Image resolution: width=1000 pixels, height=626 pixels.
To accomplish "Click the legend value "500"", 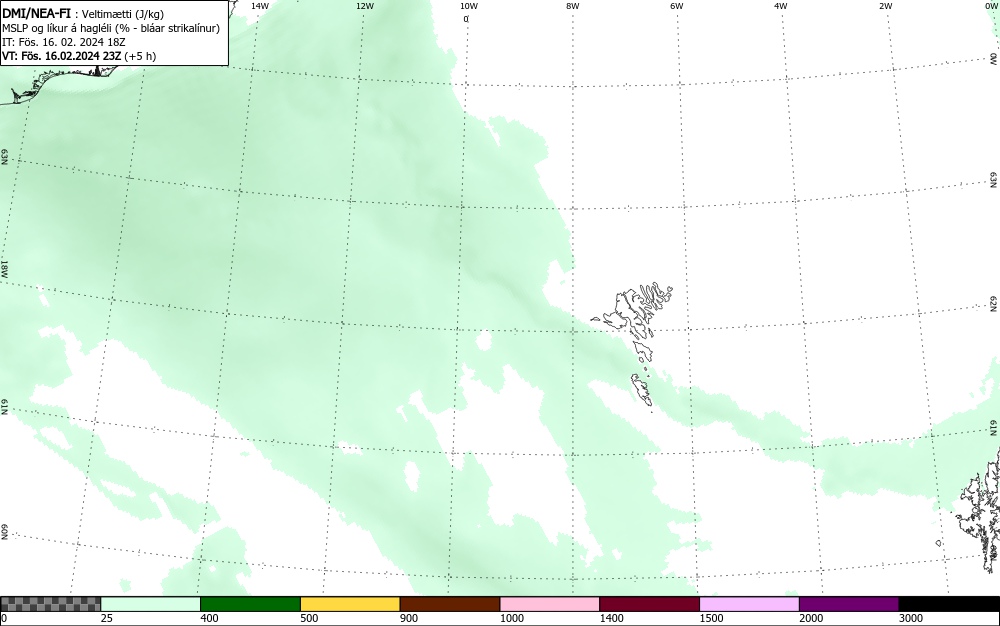I will pos(309,618).
